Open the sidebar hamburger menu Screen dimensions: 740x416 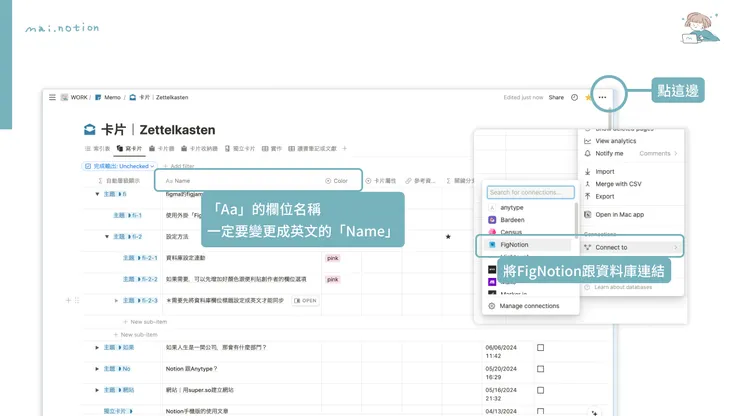pos(52,97)
